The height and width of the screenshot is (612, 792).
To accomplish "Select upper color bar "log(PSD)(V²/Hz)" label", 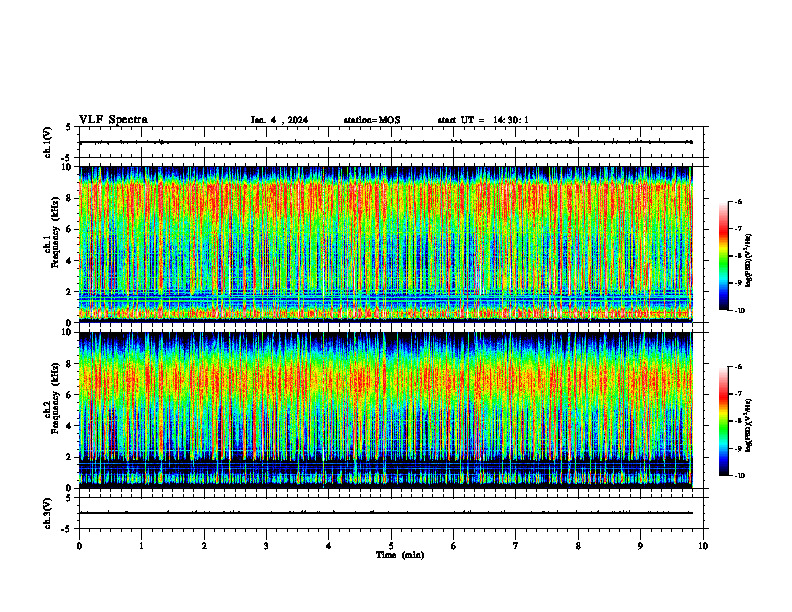I will [749, 261].
